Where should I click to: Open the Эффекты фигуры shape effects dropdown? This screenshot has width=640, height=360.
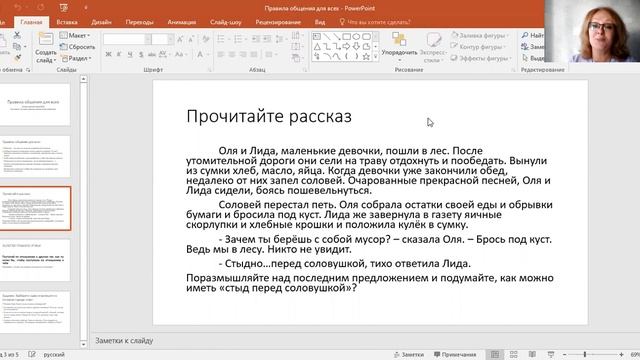tap(481, 58)
